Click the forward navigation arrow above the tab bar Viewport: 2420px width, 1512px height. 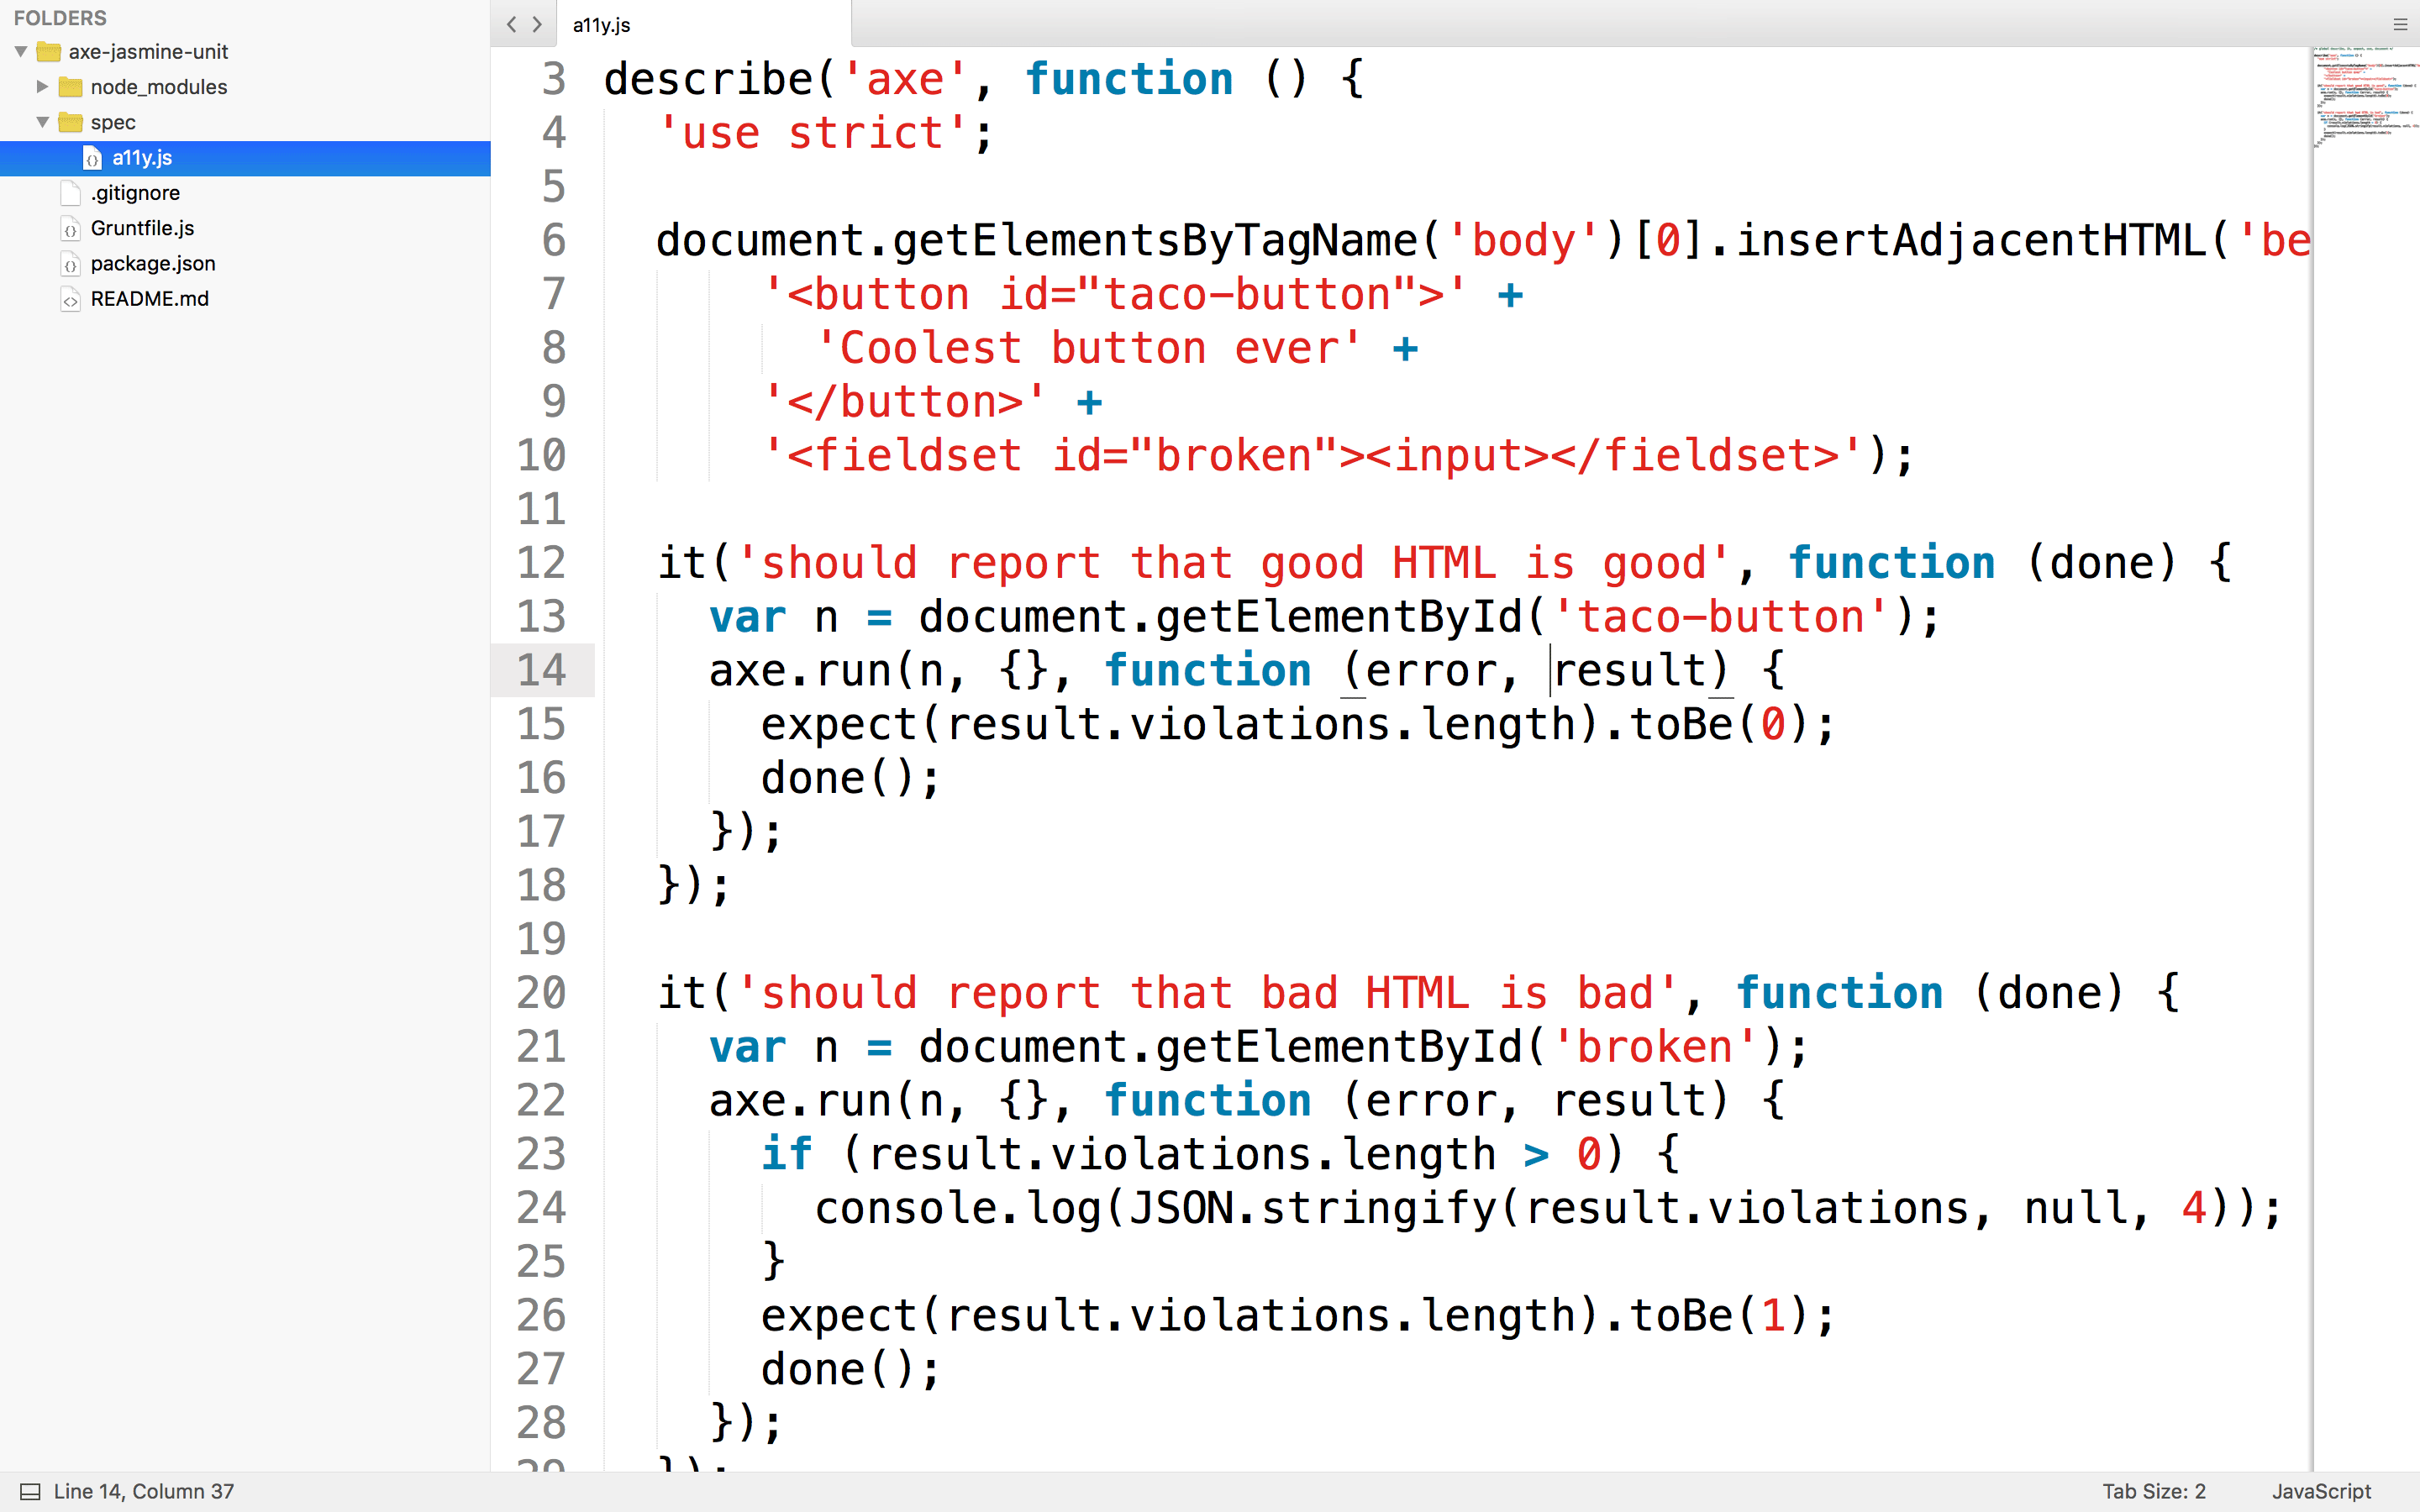[x=538, y=25]
